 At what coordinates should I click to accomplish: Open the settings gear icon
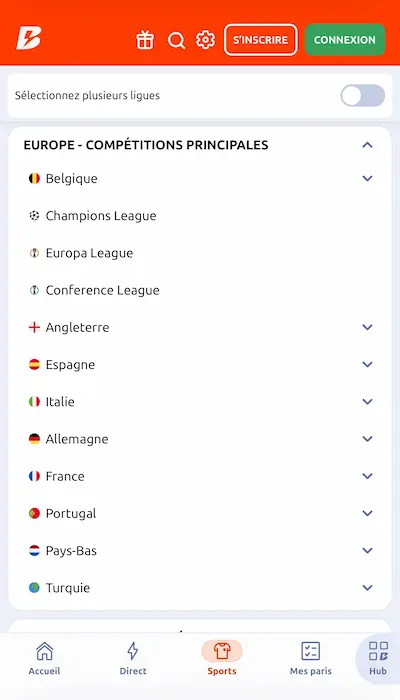click(205, 40)
